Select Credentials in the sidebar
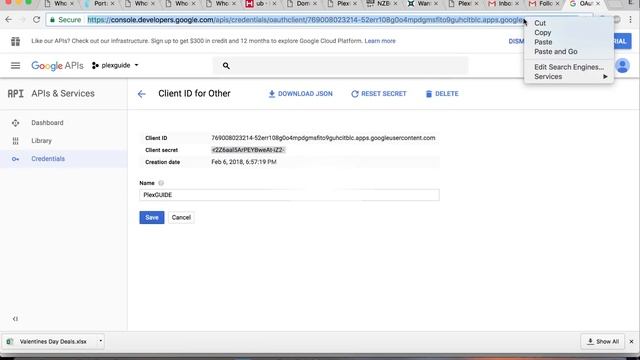 pos(48,159)
